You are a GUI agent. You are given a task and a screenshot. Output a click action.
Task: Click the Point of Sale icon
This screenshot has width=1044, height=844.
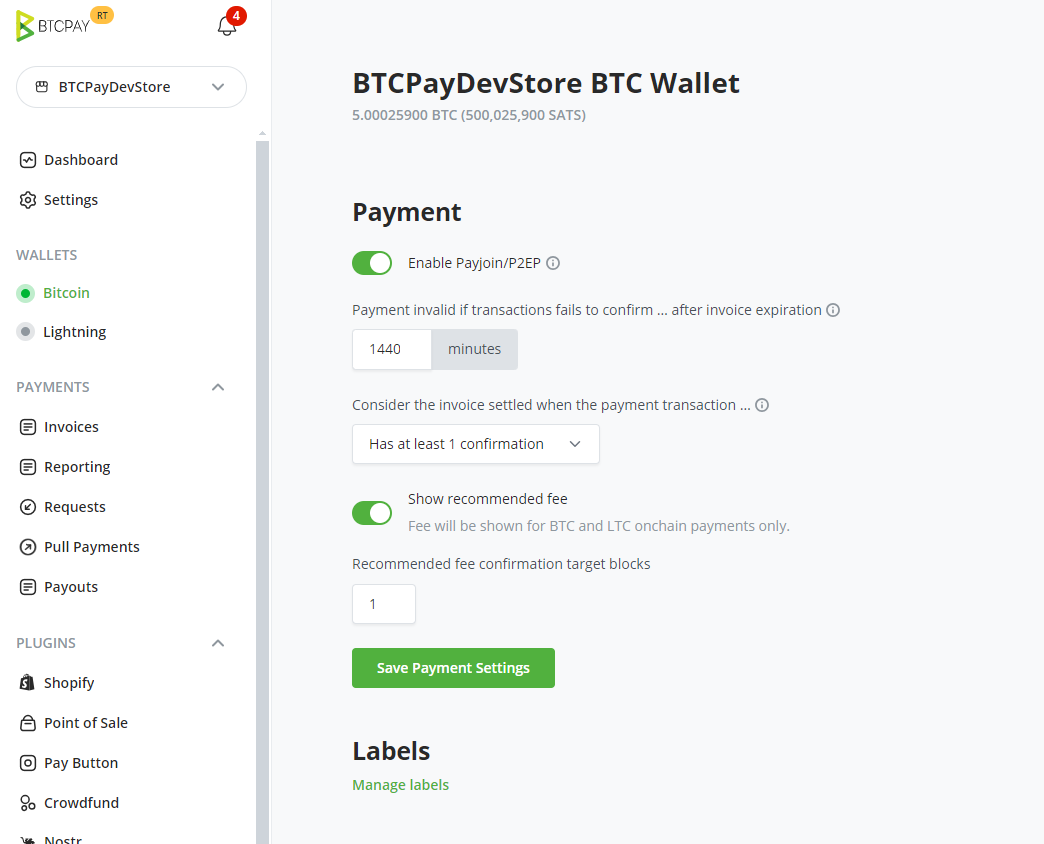pos(29,722)
